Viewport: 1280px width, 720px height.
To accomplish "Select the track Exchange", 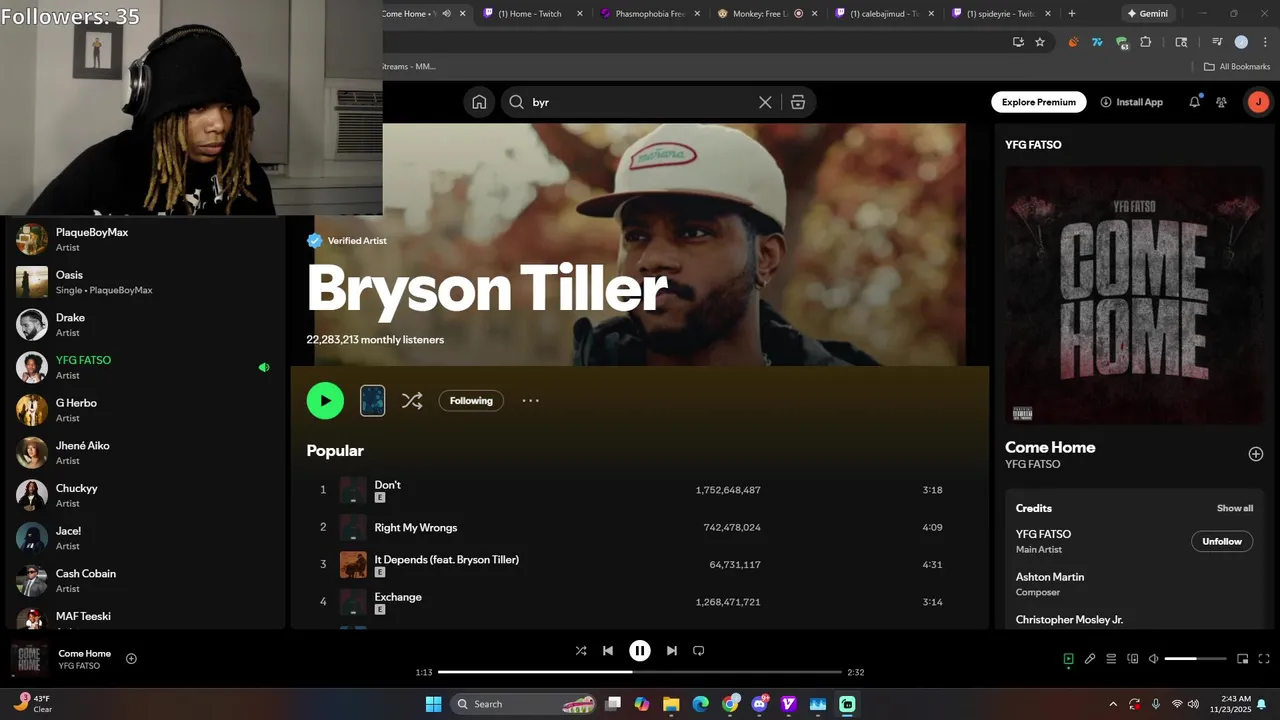I will pos(398,597).
